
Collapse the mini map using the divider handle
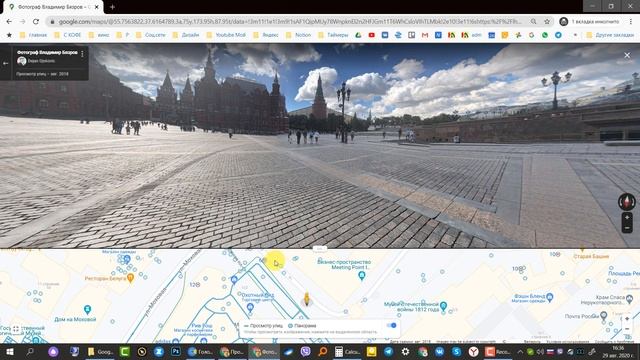pyautogui.click(x=320, y=248)
